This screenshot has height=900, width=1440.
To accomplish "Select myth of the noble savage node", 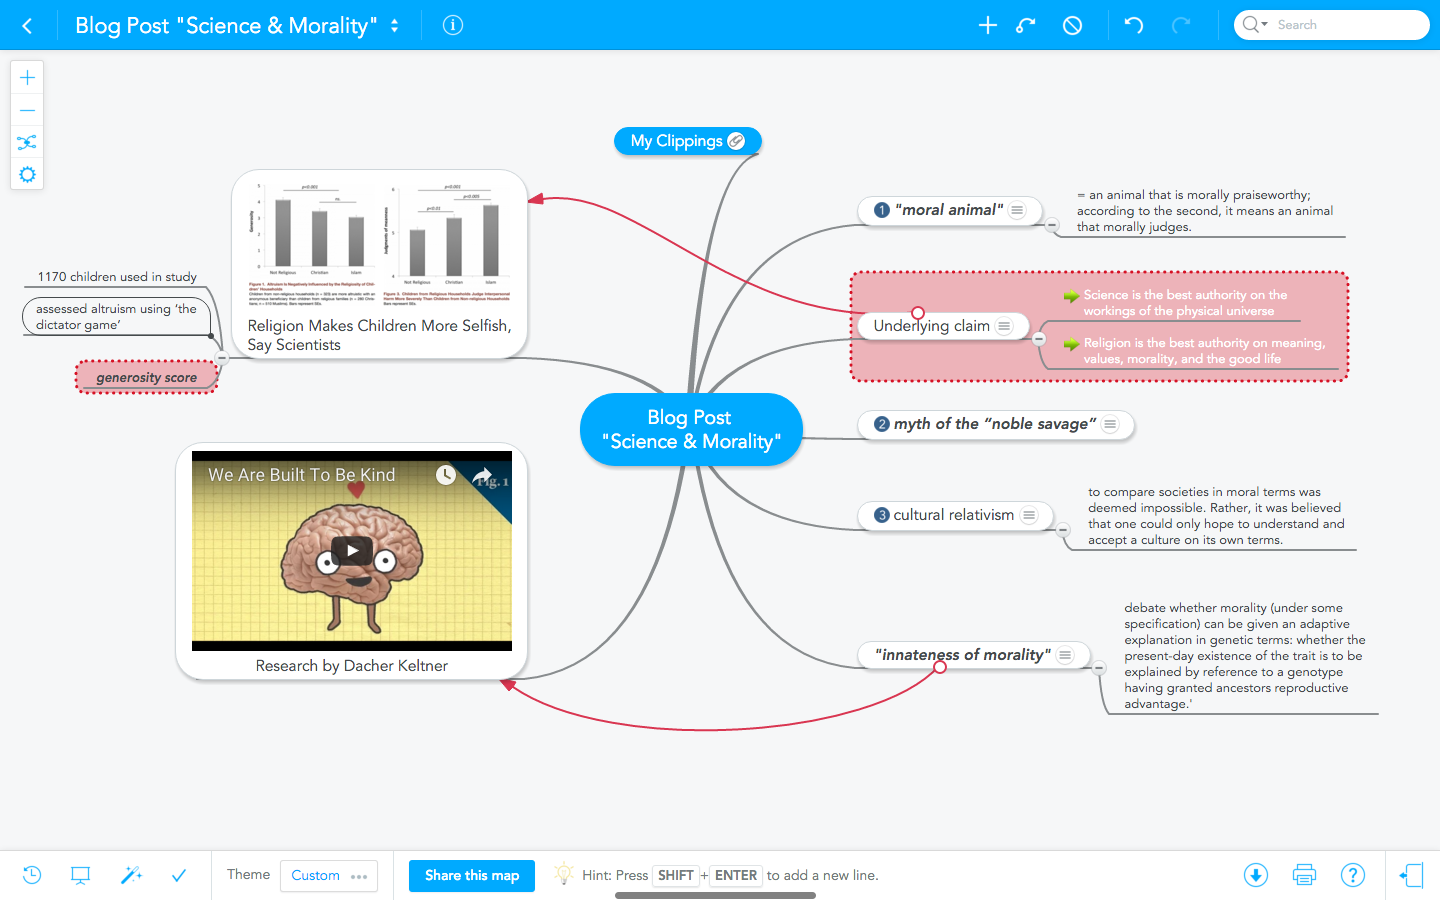I will pos(995,424).
